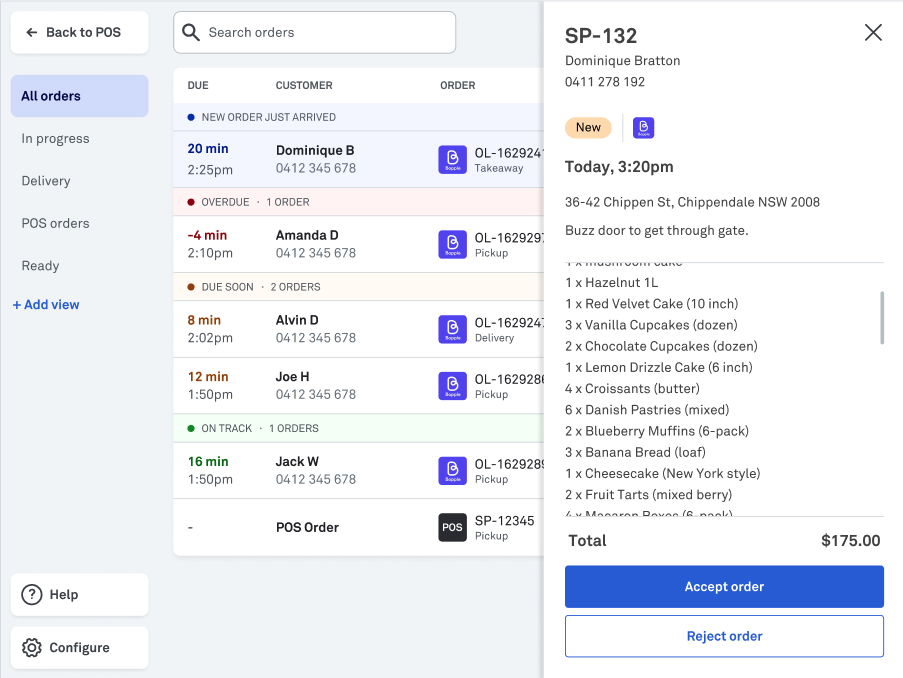The width and height of the screenshot is (903, 678).
Task: Close the SP-132 order detail panel
Action: (x=873, y=33)
